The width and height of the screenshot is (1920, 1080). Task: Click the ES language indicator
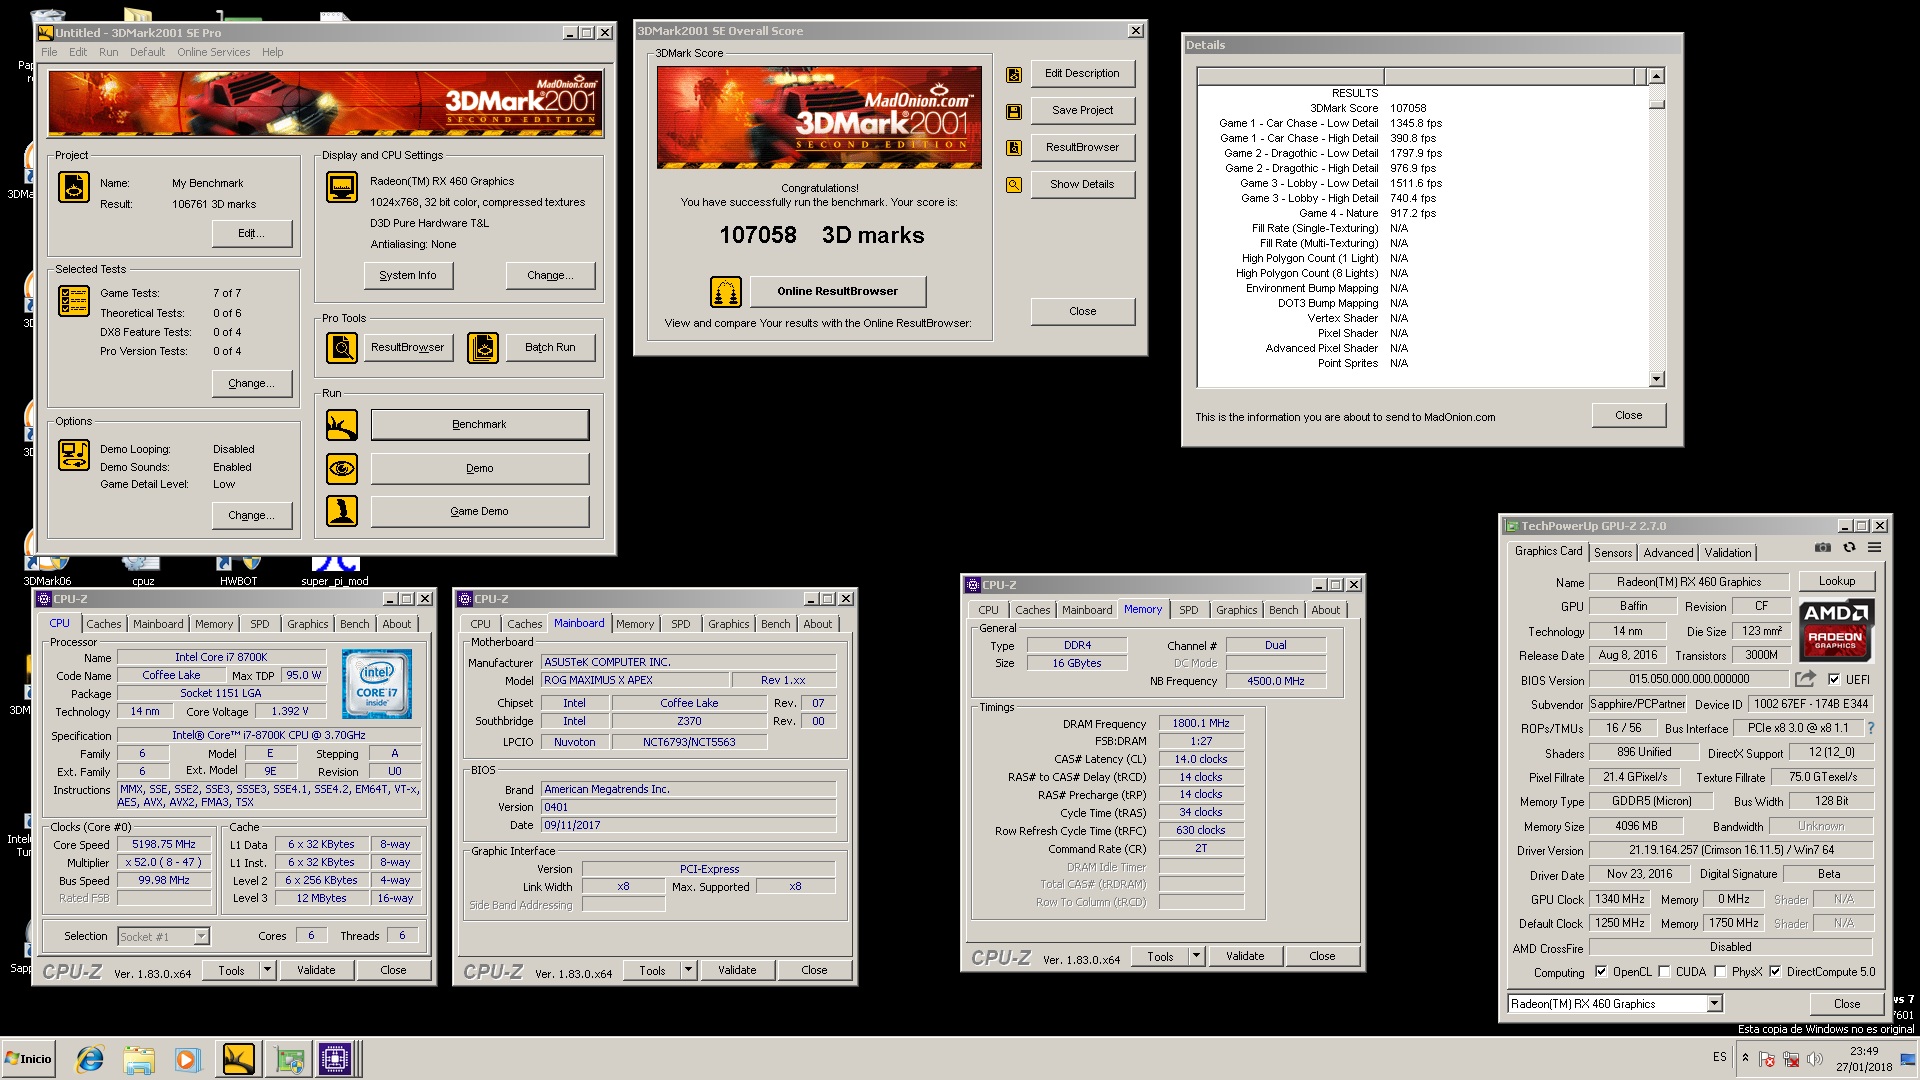[x=1719, y=1057]
